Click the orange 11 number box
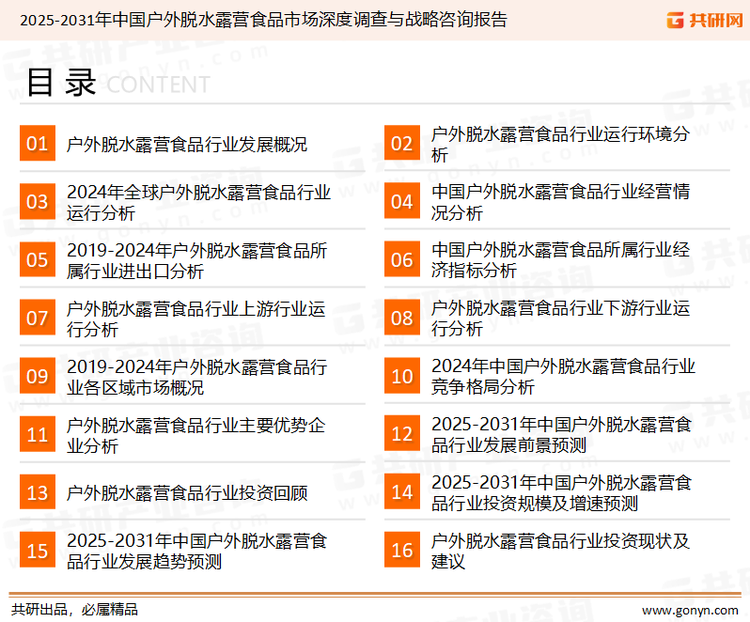The width and height of the screenshot is (750, 622). click(x=37, y=434)
